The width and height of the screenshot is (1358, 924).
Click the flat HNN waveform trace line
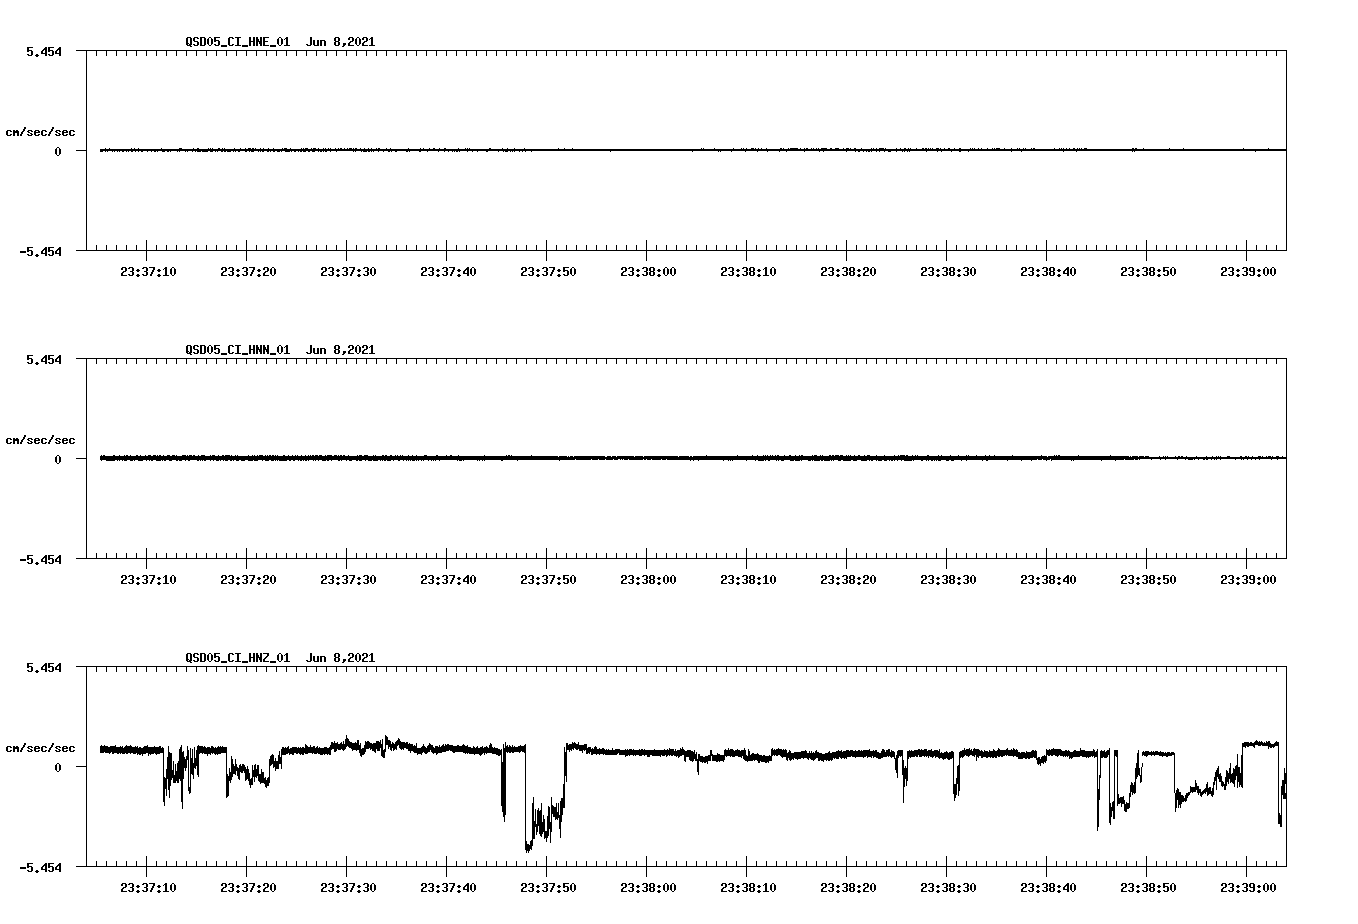click(693, 458)
